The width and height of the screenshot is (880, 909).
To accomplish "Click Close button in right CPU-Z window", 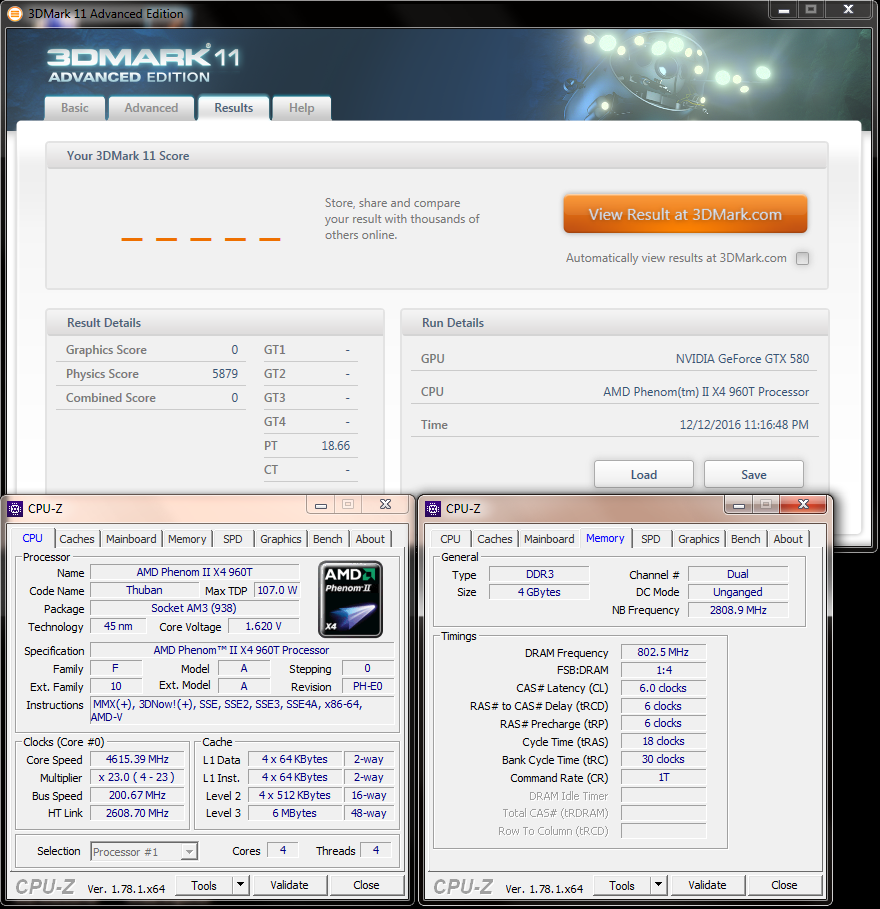I will 784,885.
